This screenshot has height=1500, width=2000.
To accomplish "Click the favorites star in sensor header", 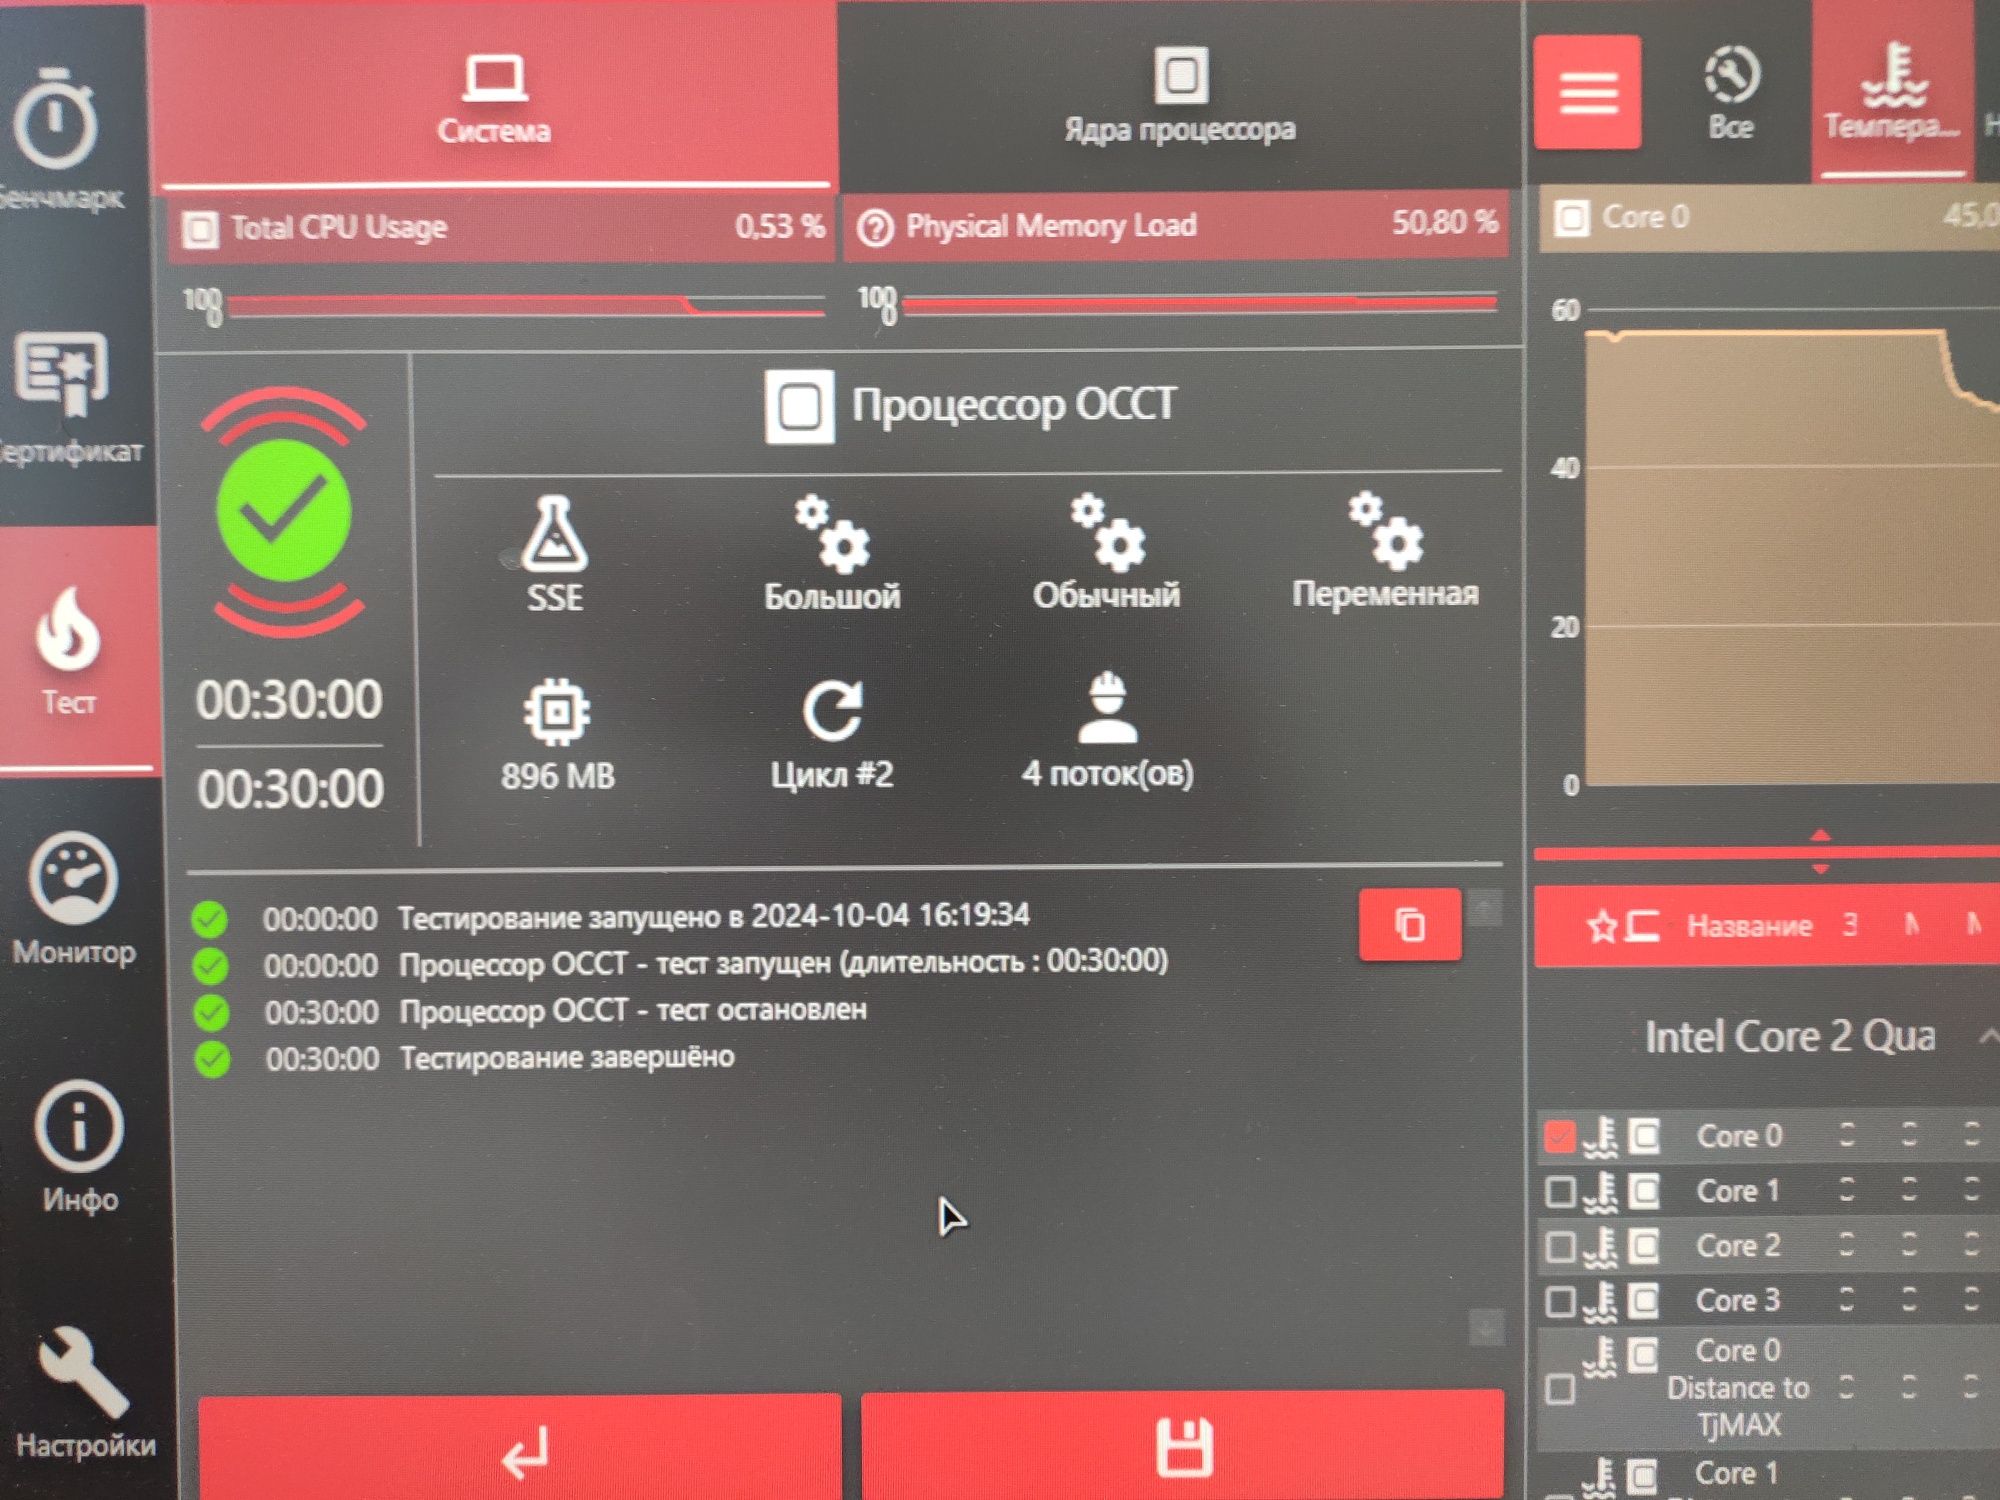I will coord(1602,926).
